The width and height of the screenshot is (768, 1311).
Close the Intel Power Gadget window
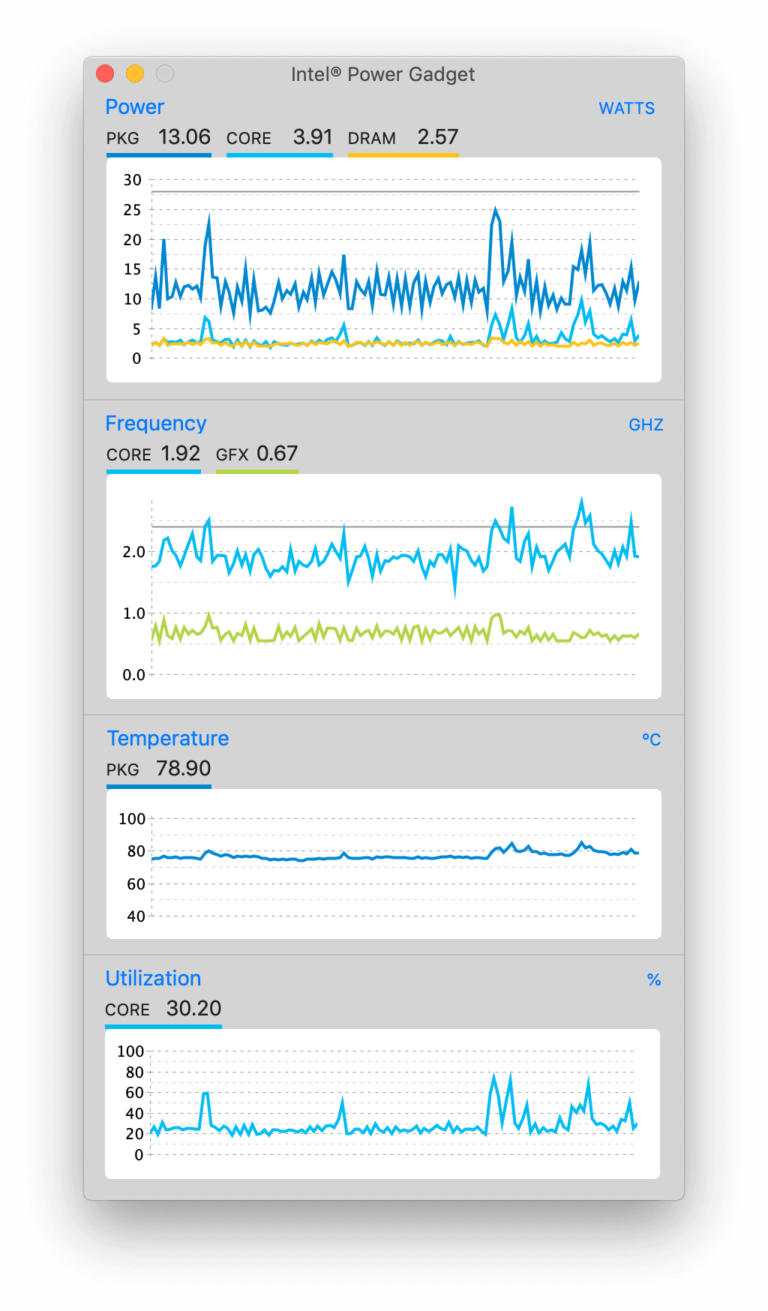[x=105, y=74]
